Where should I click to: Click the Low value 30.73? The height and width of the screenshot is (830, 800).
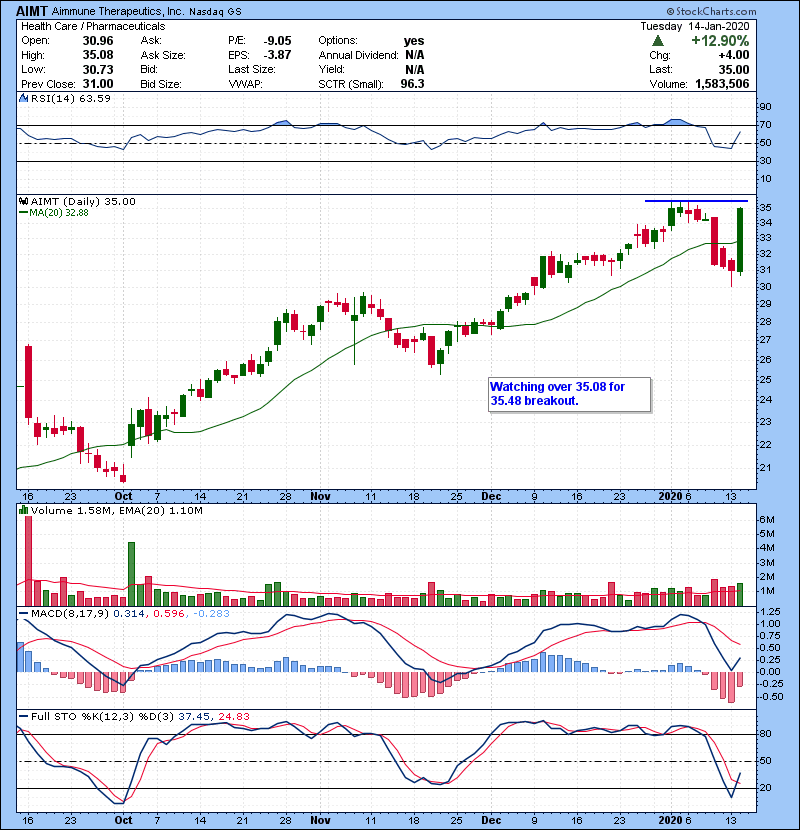pos(98,69)
